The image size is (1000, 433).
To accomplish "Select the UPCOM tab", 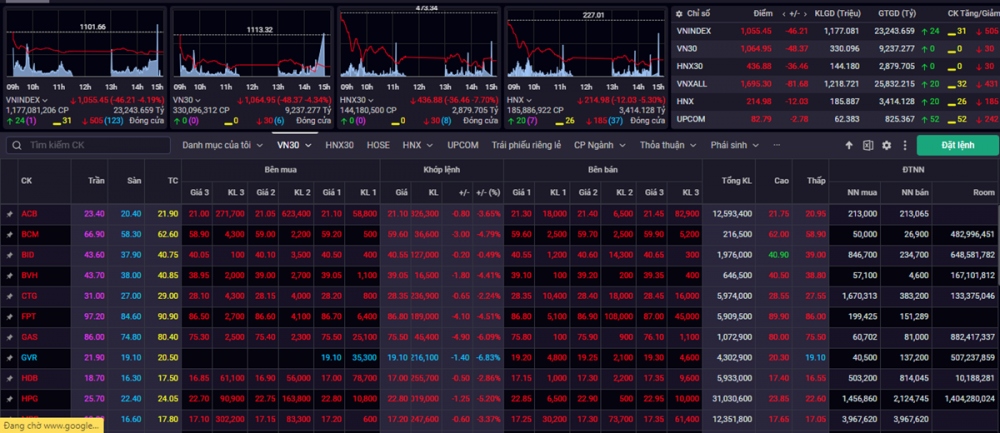I will coord(462,145).
